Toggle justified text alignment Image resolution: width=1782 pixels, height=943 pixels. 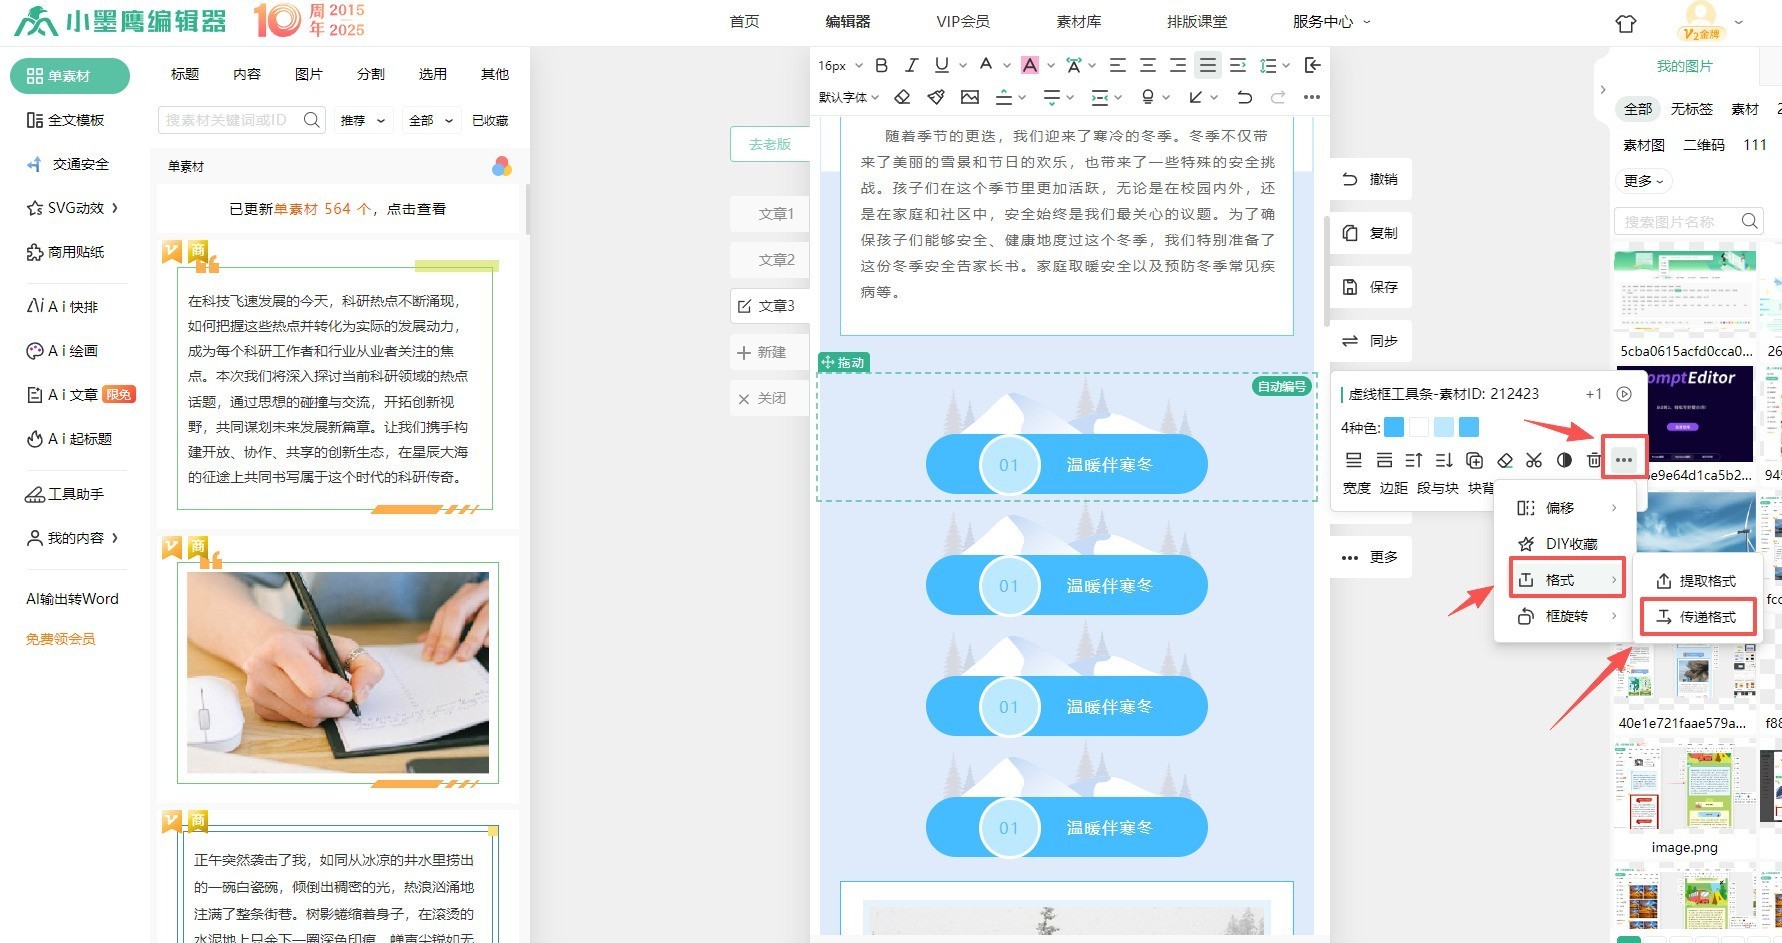coord(1208,65)
